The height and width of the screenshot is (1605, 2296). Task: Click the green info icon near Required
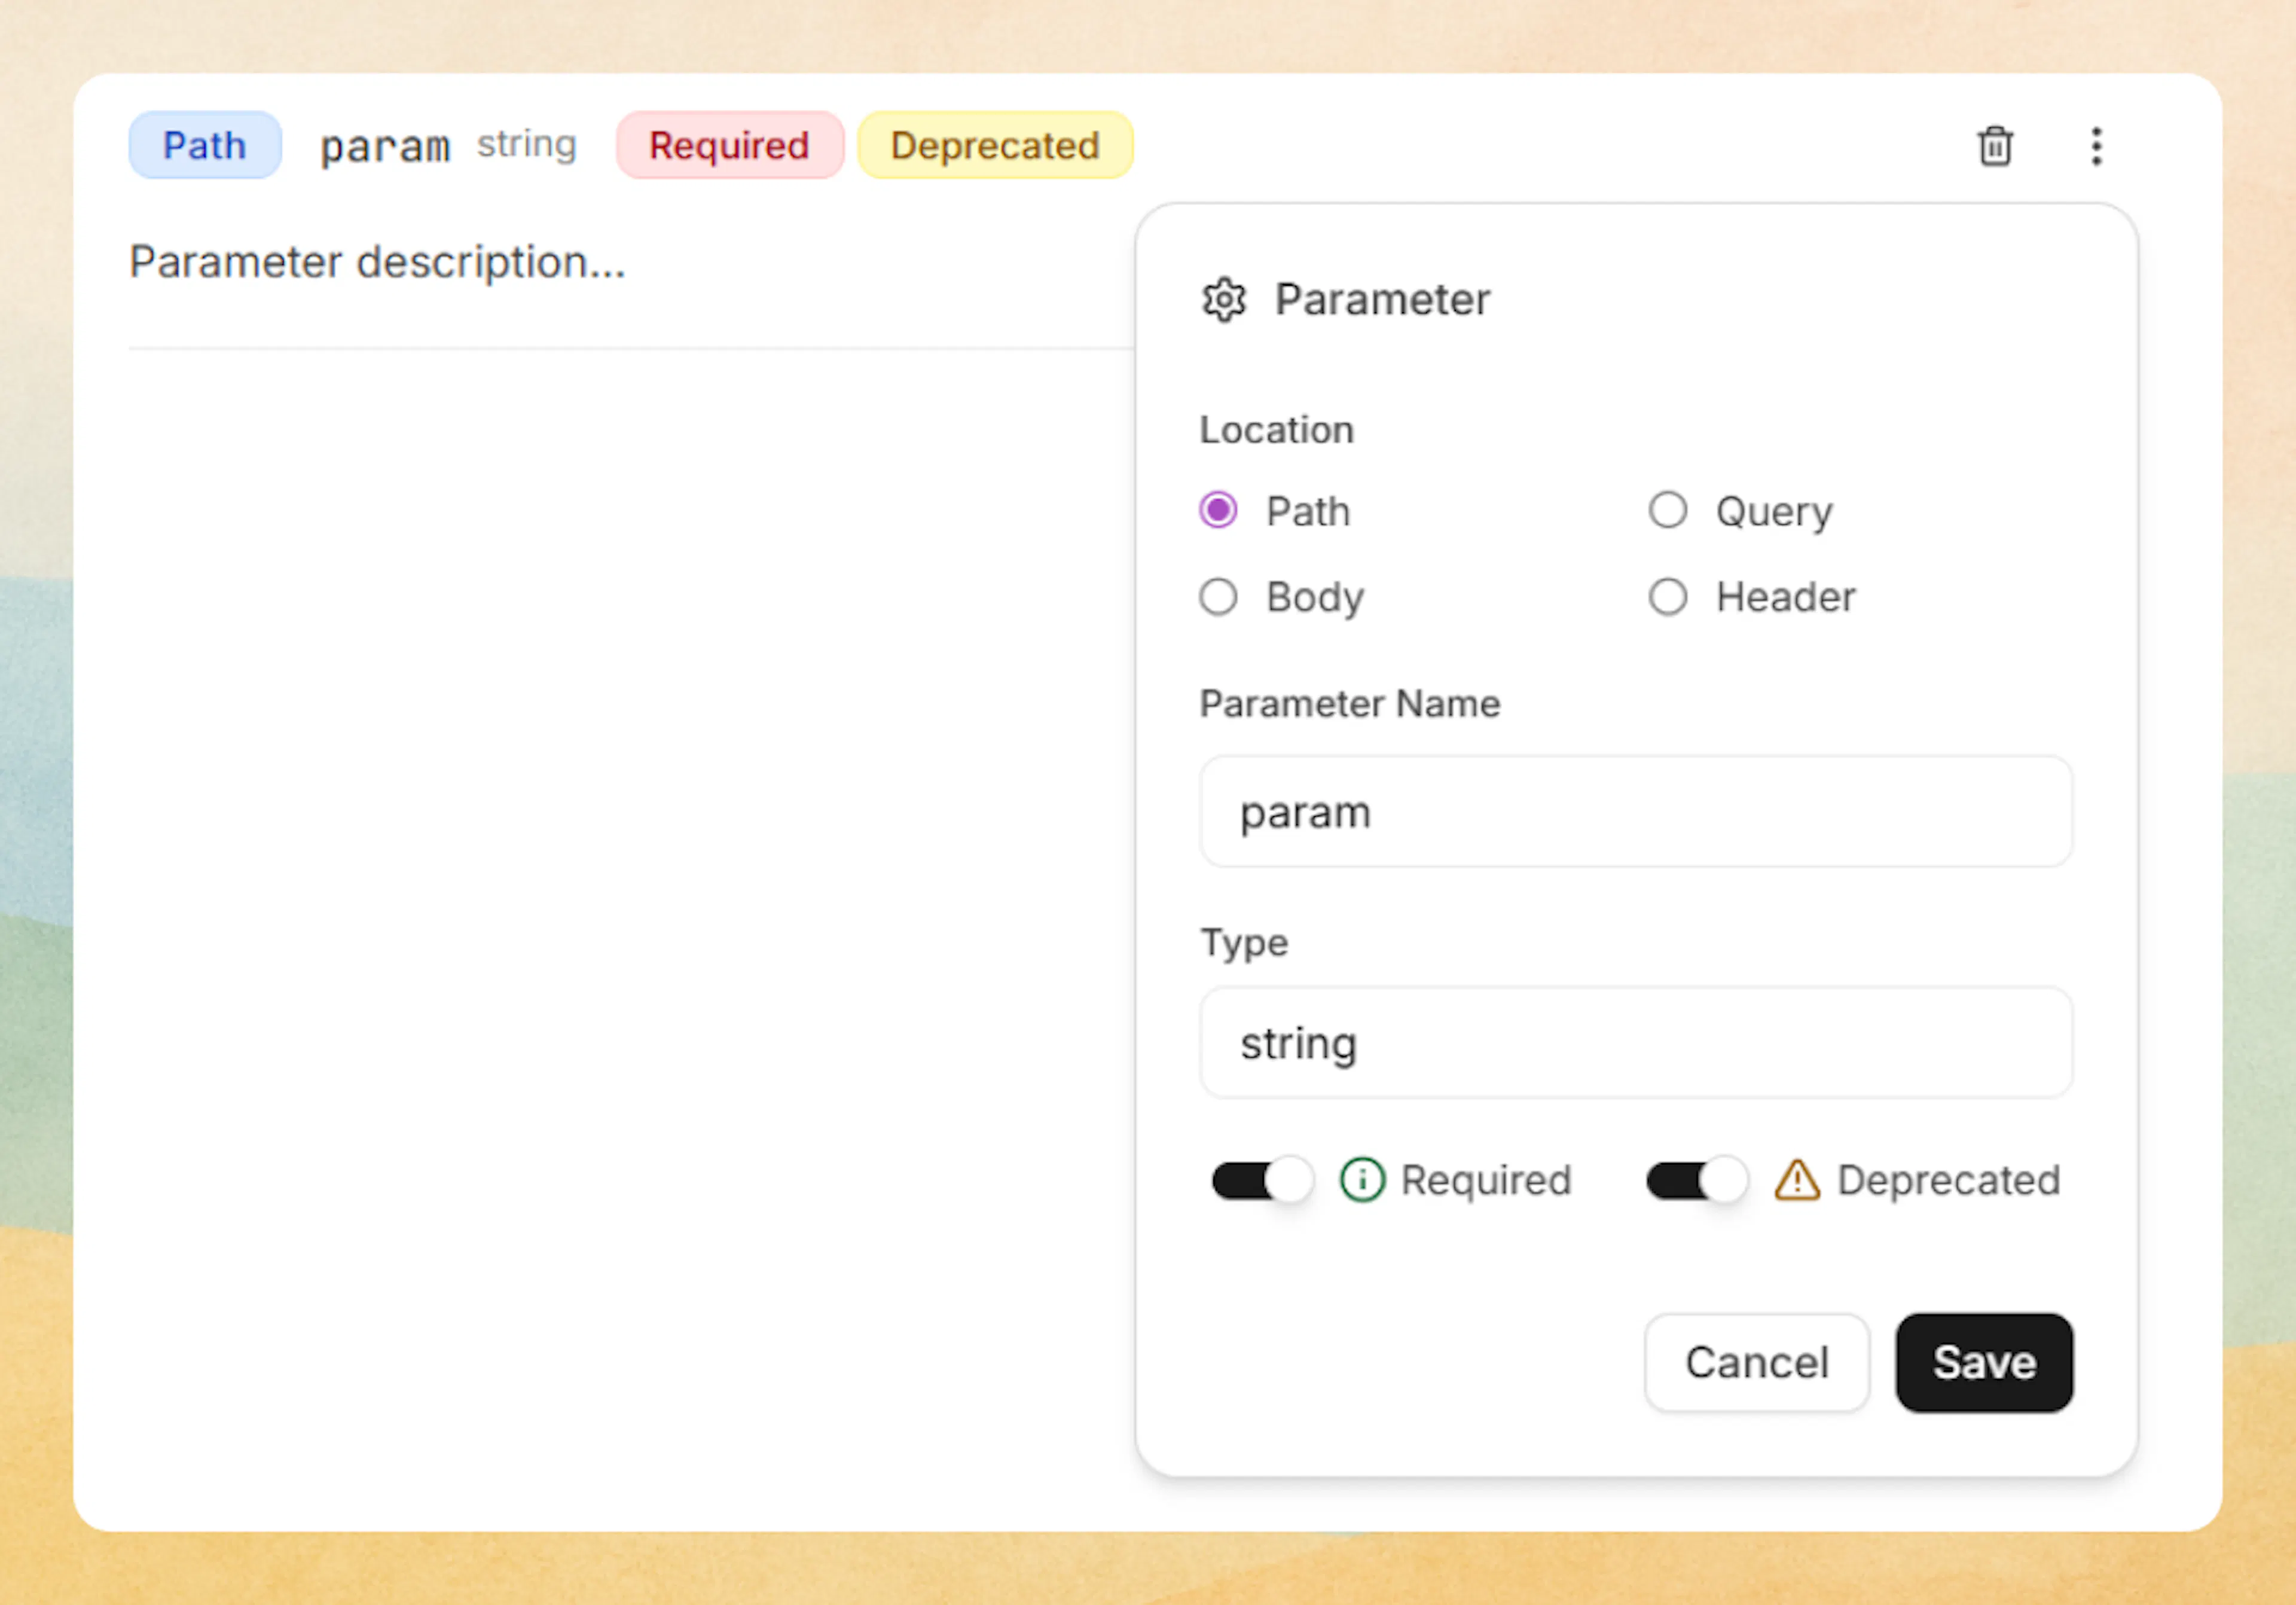click(1362, 1180)
